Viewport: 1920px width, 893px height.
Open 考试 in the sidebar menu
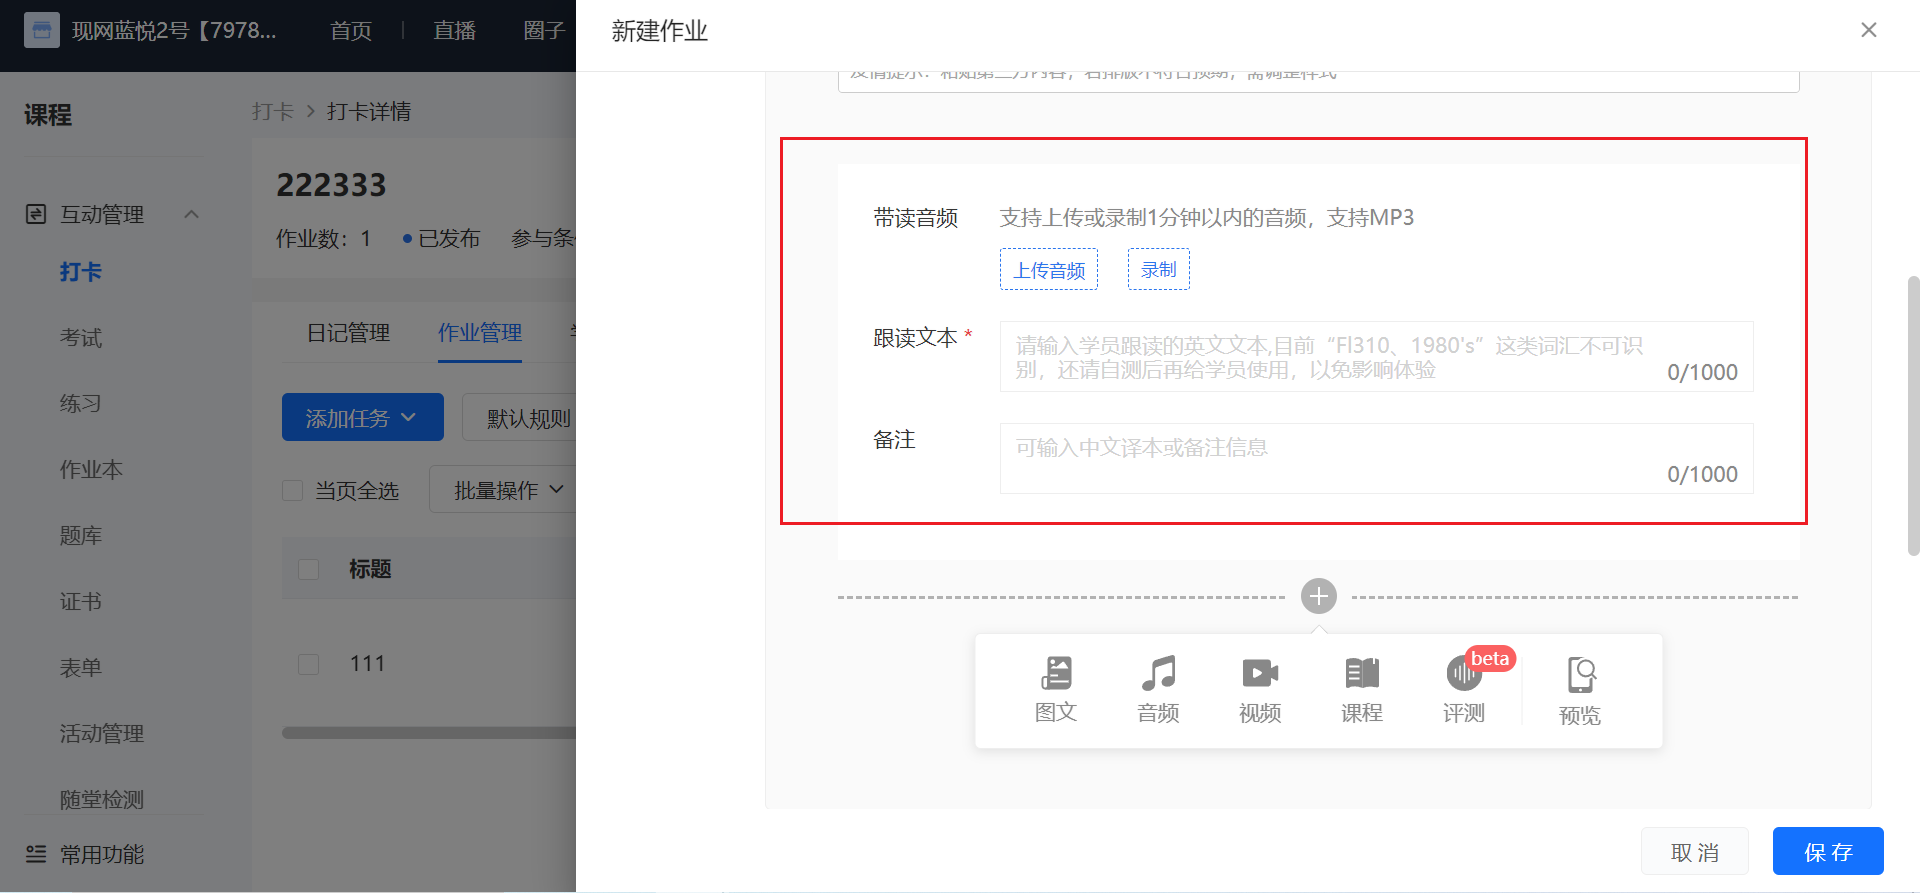tap(81, 338)
